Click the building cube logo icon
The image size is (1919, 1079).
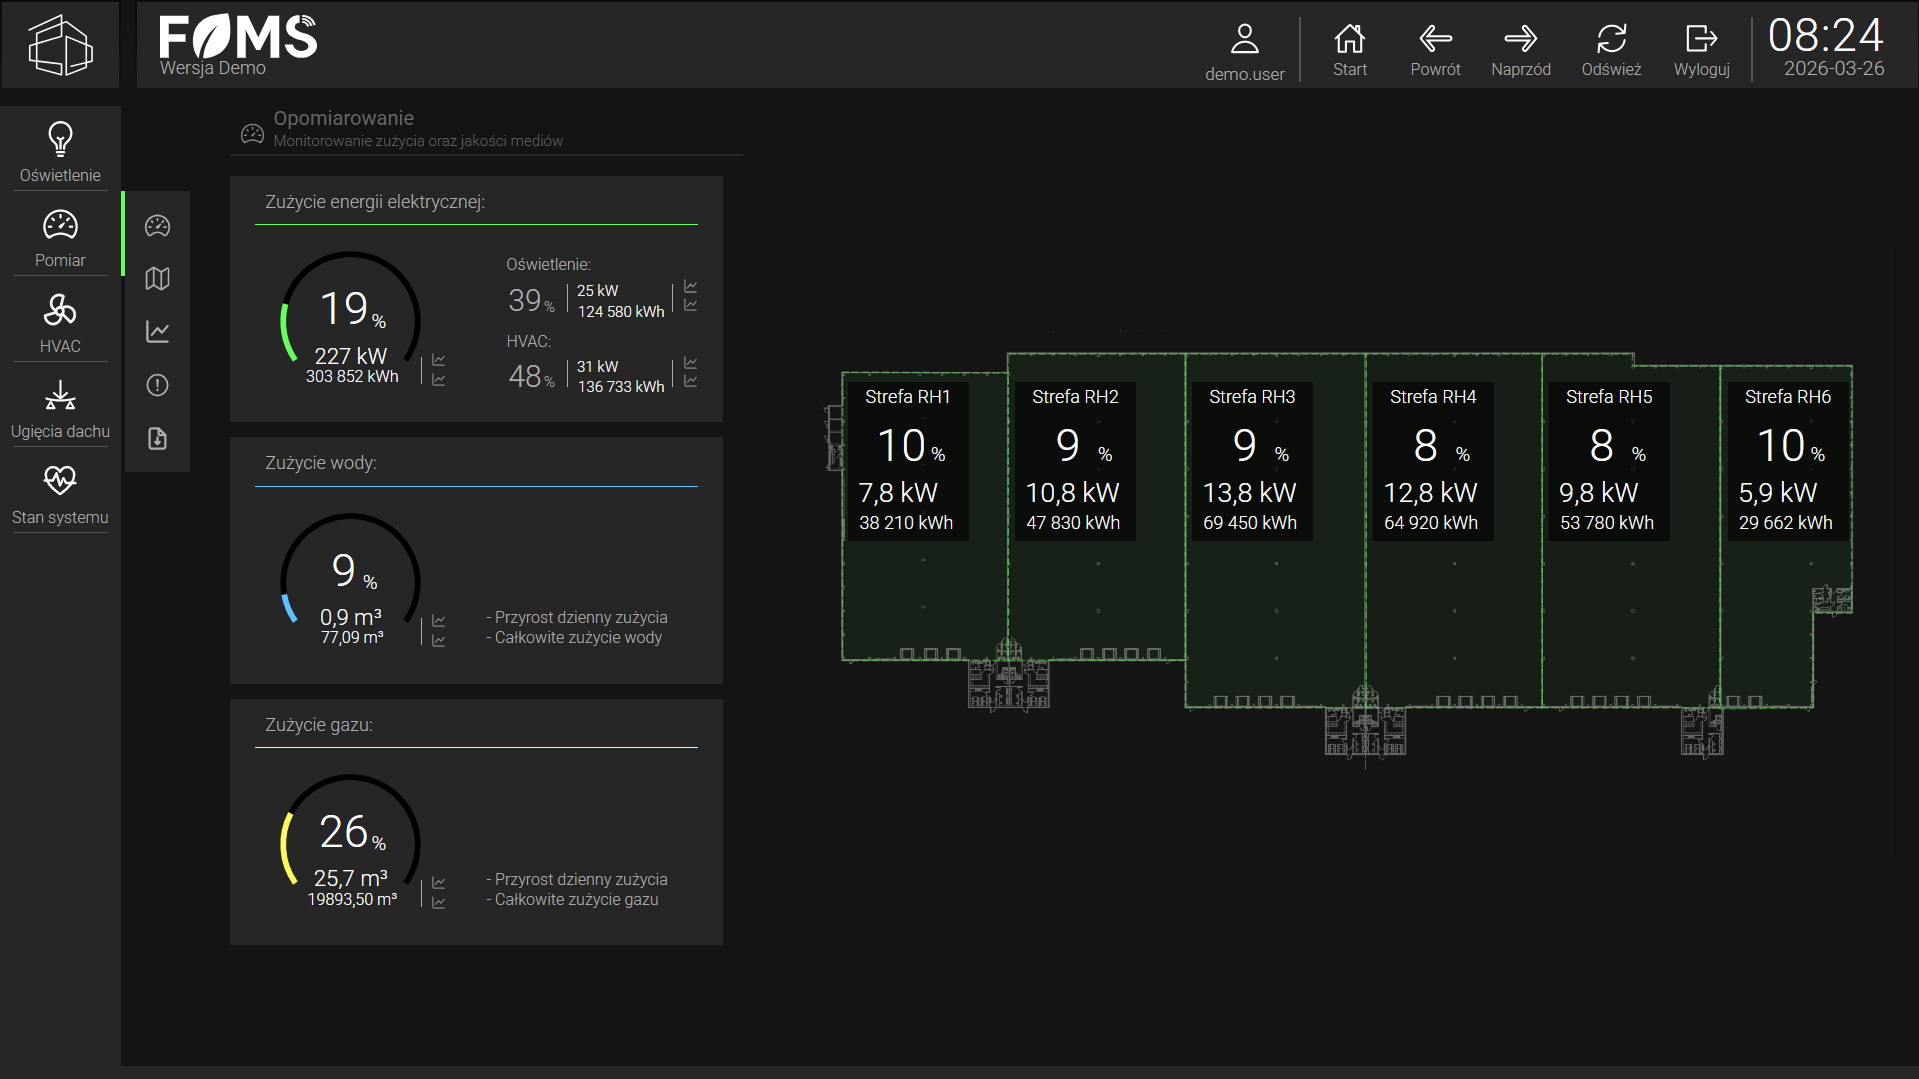pyautogui.click(x=60, y=45)
